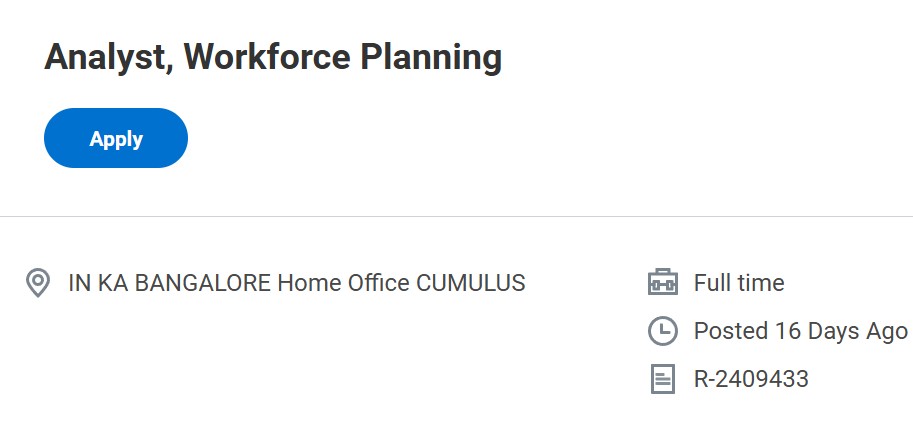This screenshot has height=448, width=913.
Task: Click the number 16 in posted date
Action: pos(789,331)
